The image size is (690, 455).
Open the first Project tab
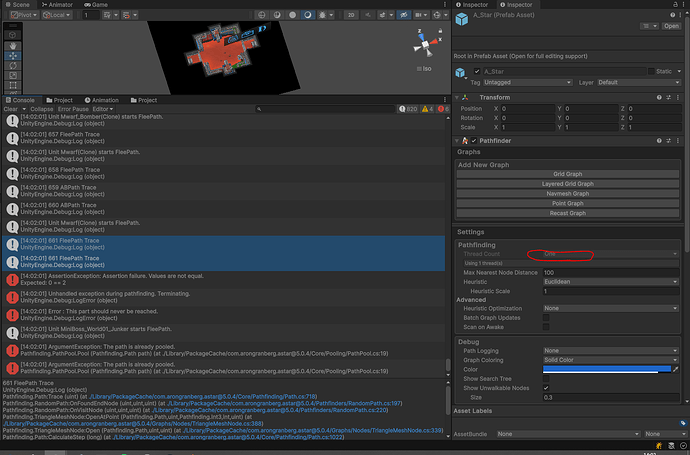point(59,100)
